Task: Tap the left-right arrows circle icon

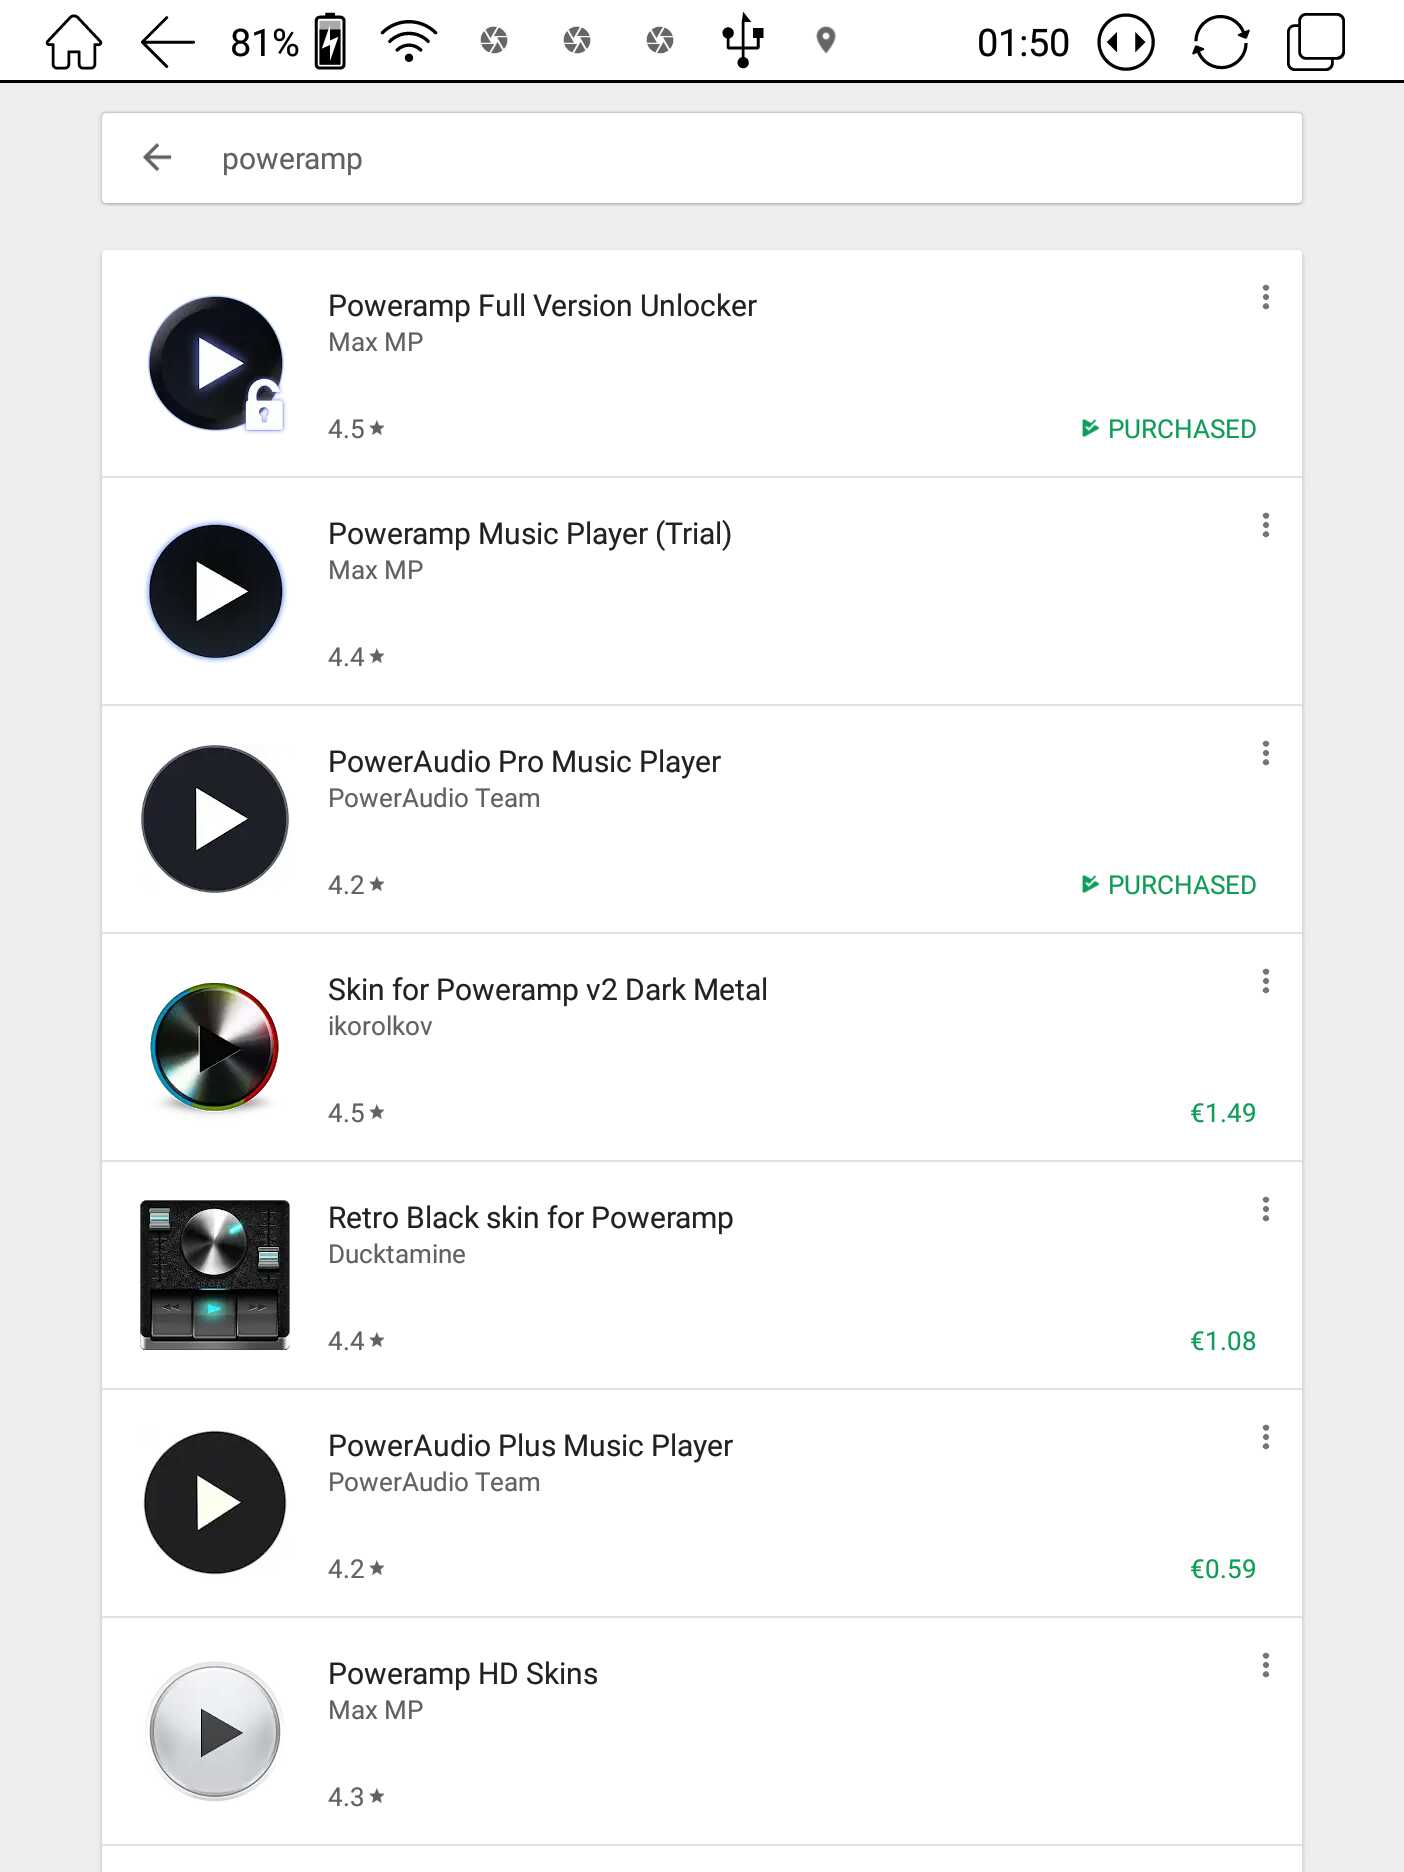Action: coord(1126,42)
